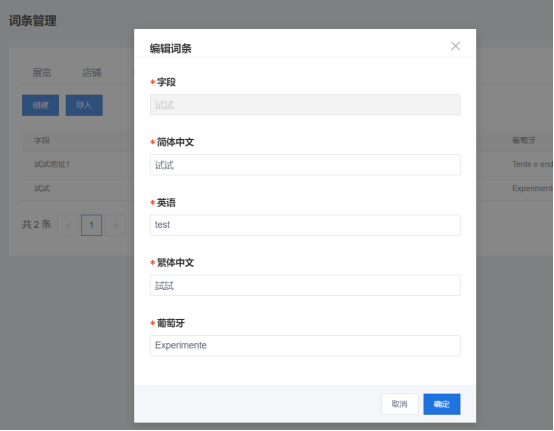554x431 pixels.
Task: Click the 词条管理 page title
Action: pos(33,20)
